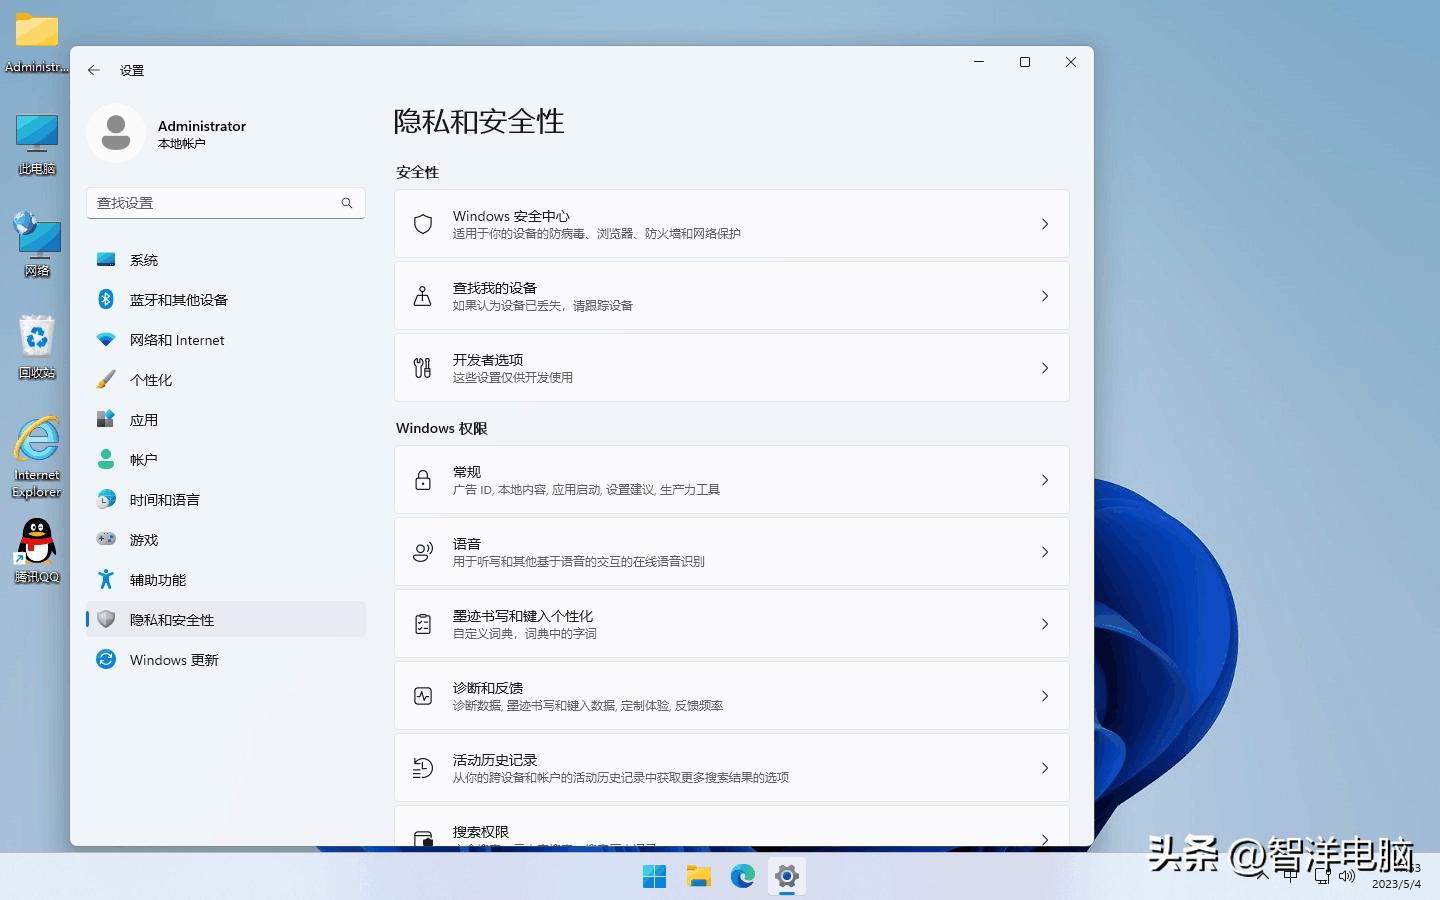The height and width of the screenshot is (900, 1440).
Task: Click the 查找设置 search field
Action: click(x=225, y=202)
